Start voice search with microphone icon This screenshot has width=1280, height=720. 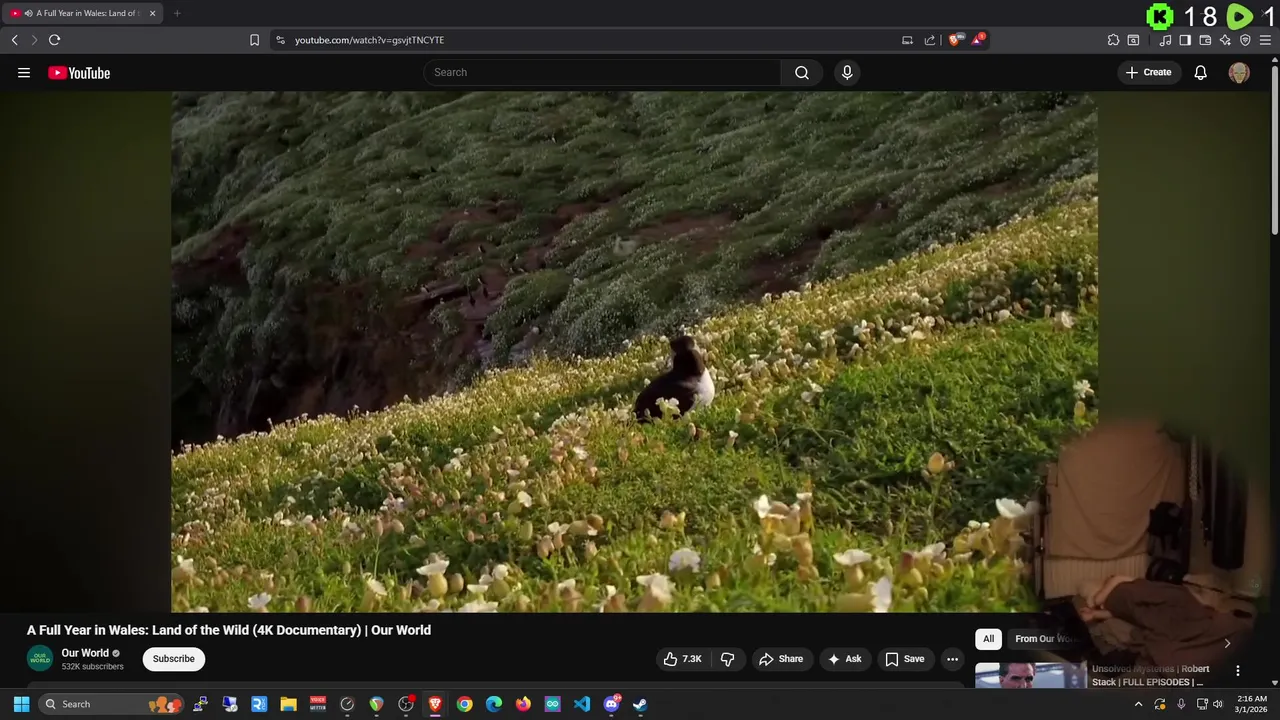[x=847, y=72]
